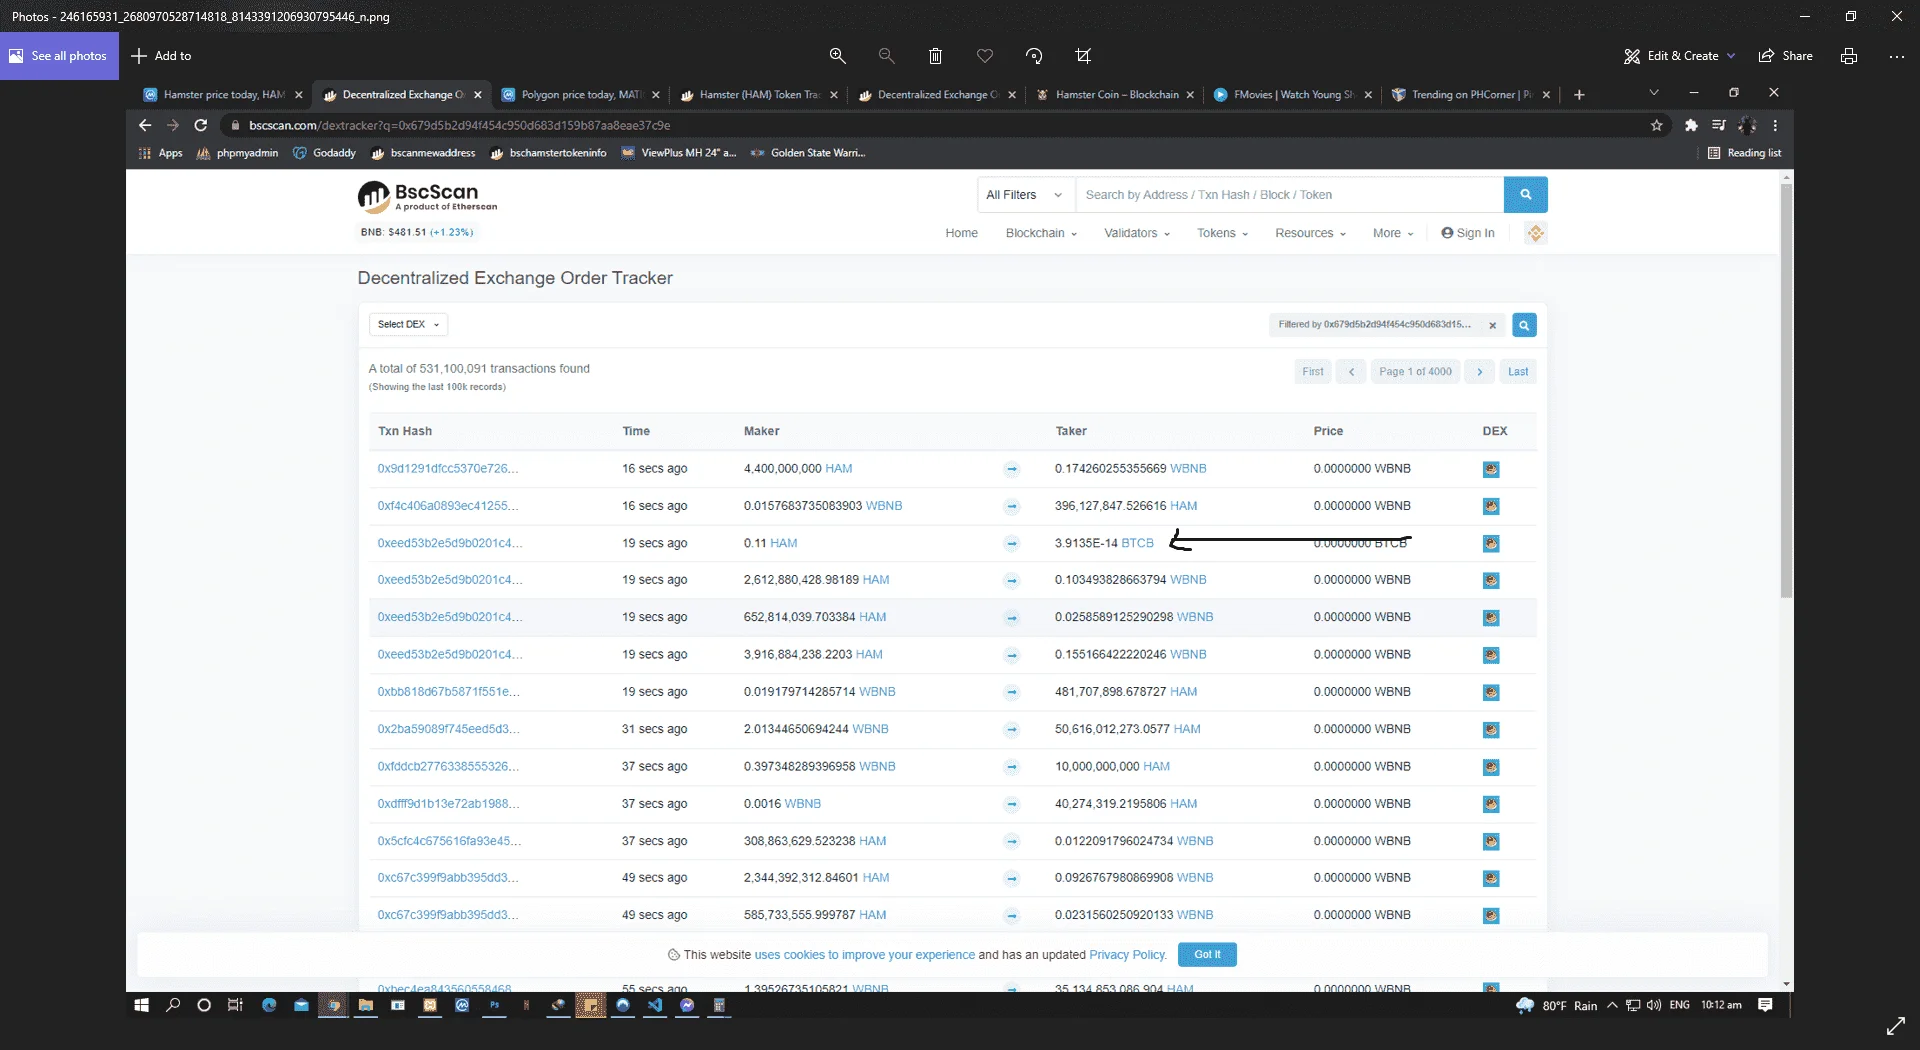
Task: Switch to FMovies tab
Action: (x=1293, y=95)
